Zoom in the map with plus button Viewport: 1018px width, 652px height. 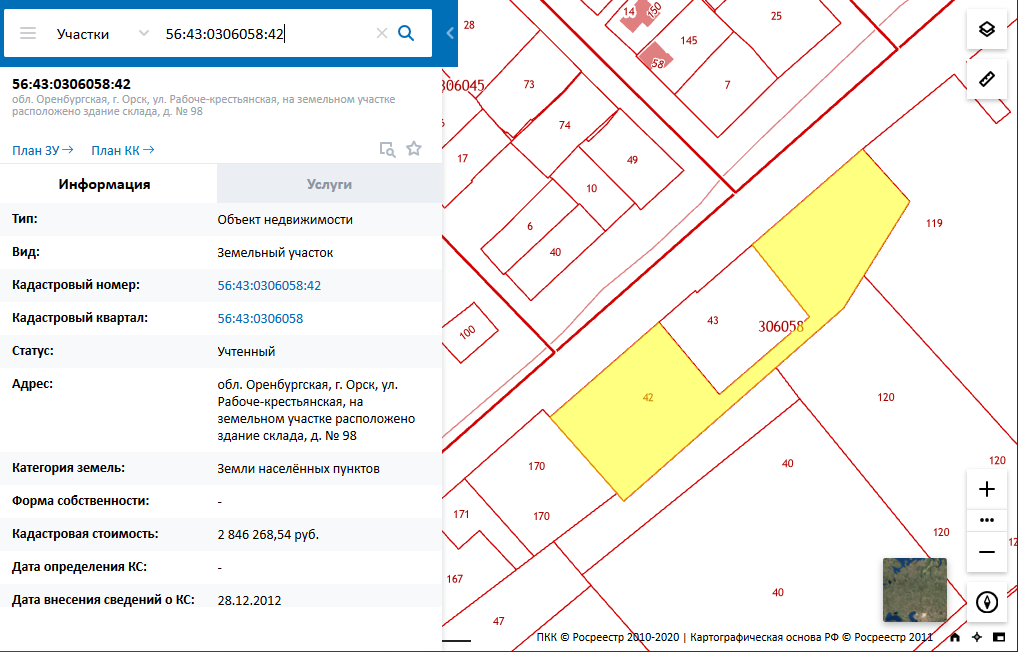987,489
